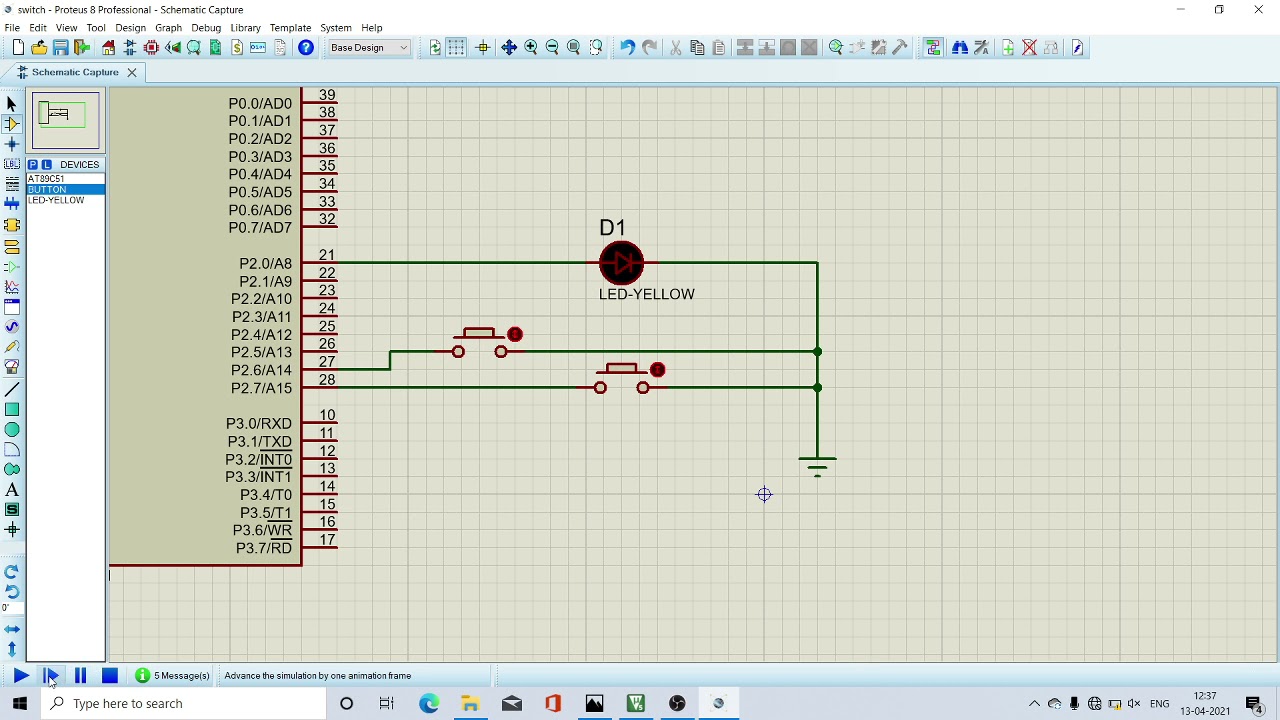This screenshot has height=720, width=1280.
Task: Click overview thumbnail of schematic
Action: pyautogui.click(x=65, y=121)
